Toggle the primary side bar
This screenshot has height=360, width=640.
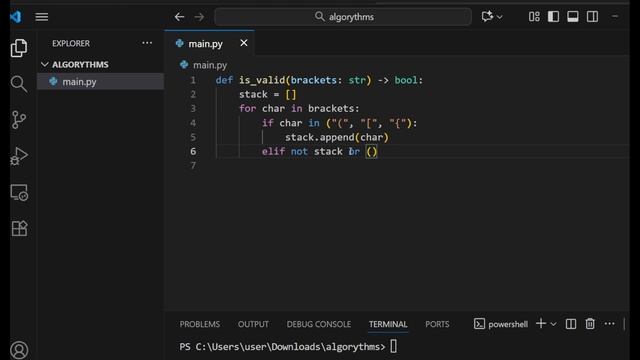[x=553, y=17]
